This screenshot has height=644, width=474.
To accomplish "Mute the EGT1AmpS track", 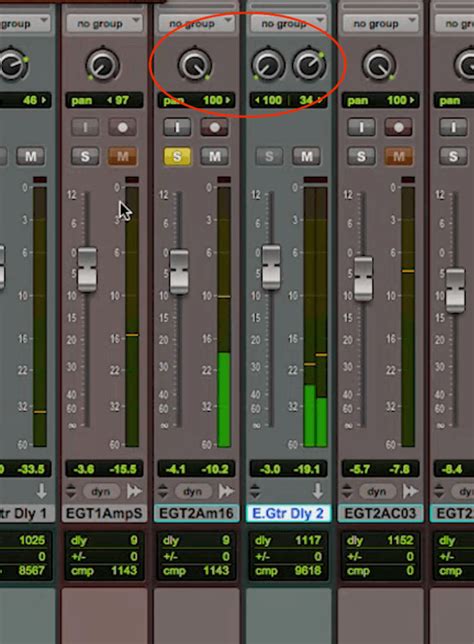I will point(122,156).
